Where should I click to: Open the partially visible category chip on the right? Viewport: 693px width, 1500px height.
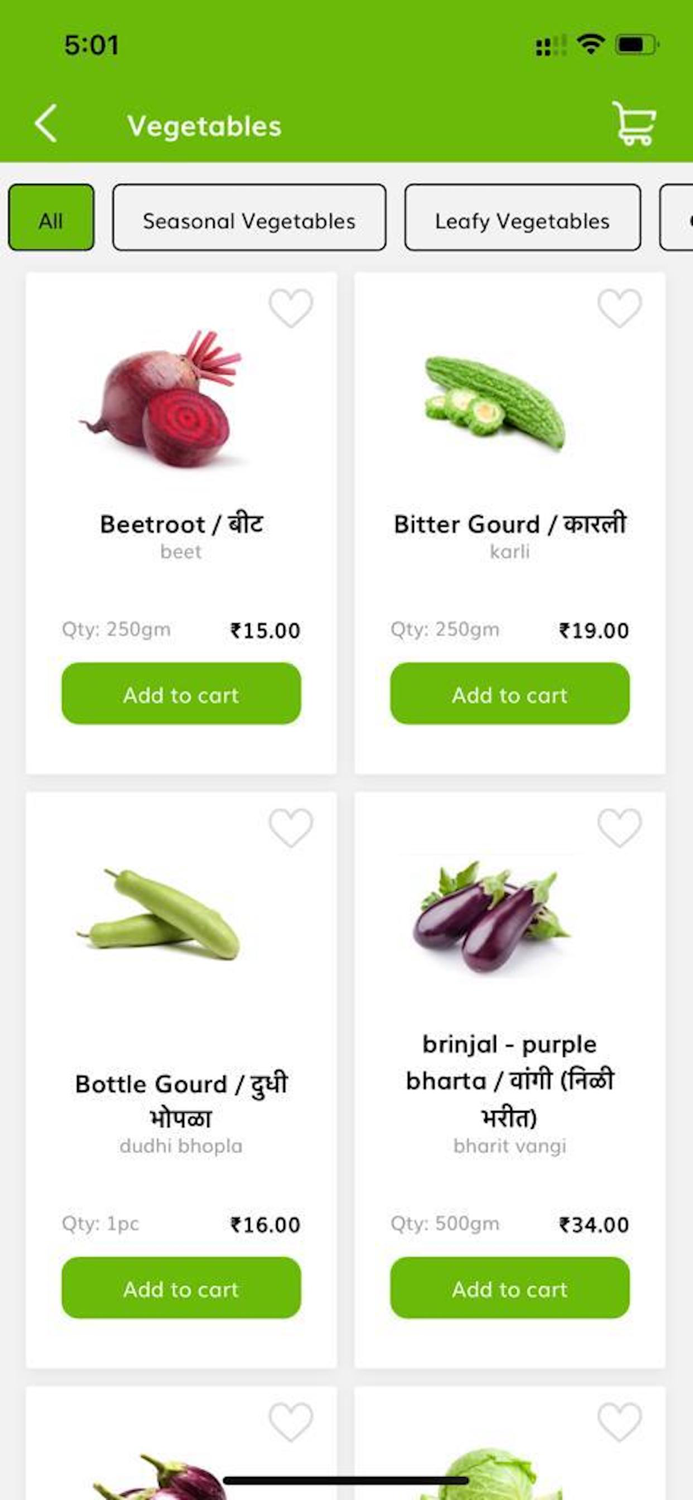click(x=678, y=219)
